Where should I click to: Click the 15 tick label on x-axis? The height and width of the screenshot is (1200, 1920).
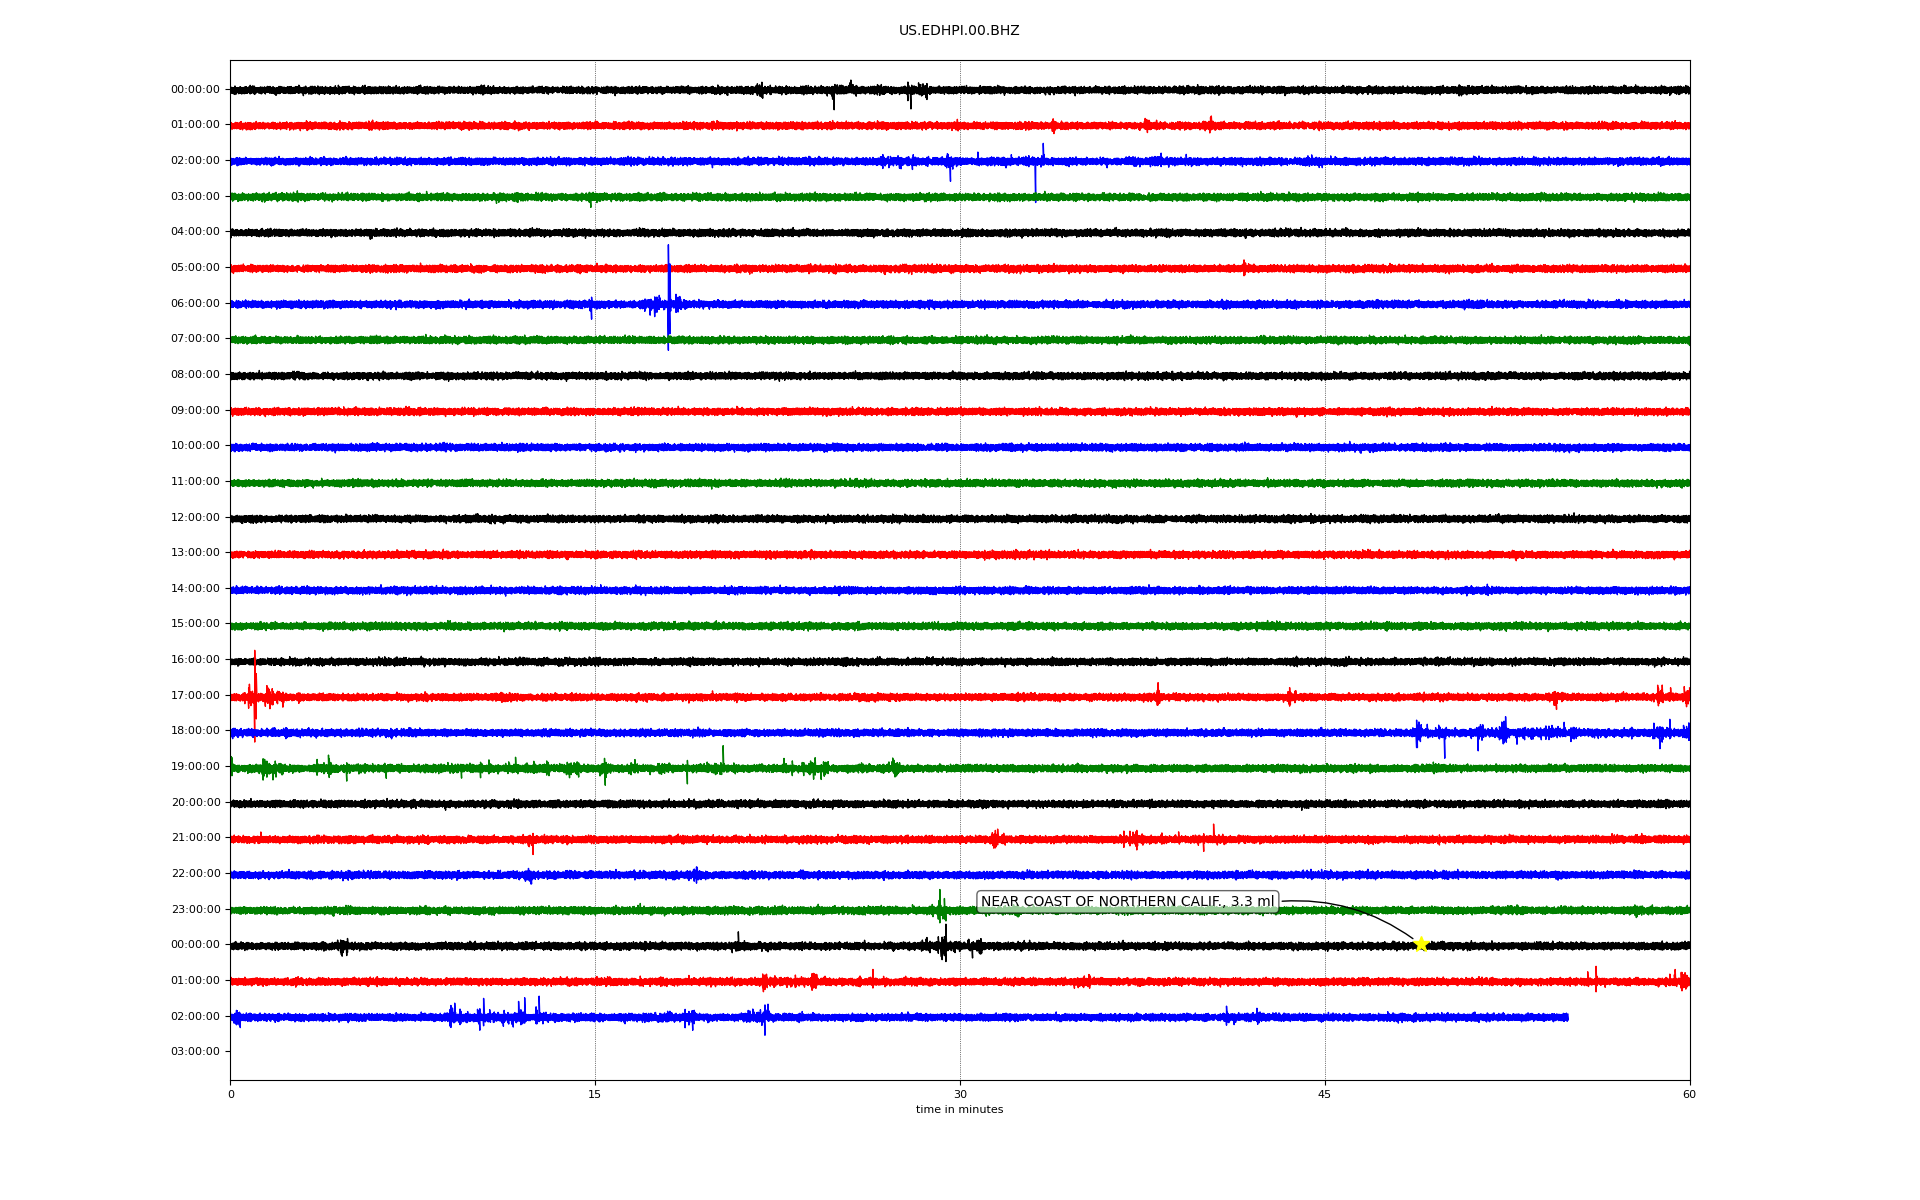click(x=595, y=1094)
